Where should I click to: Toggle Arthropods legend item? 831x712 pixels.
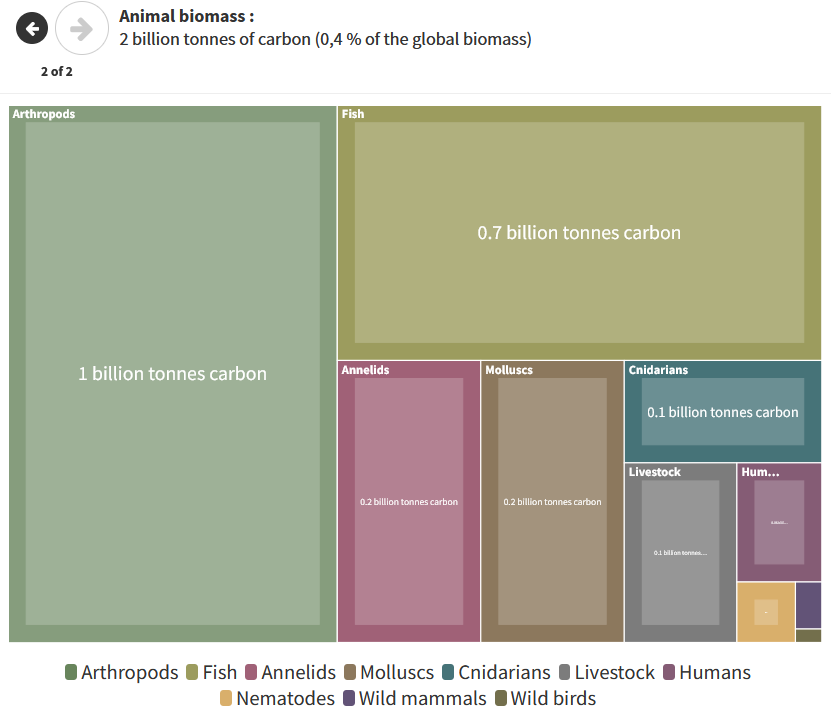pos(121,673)
